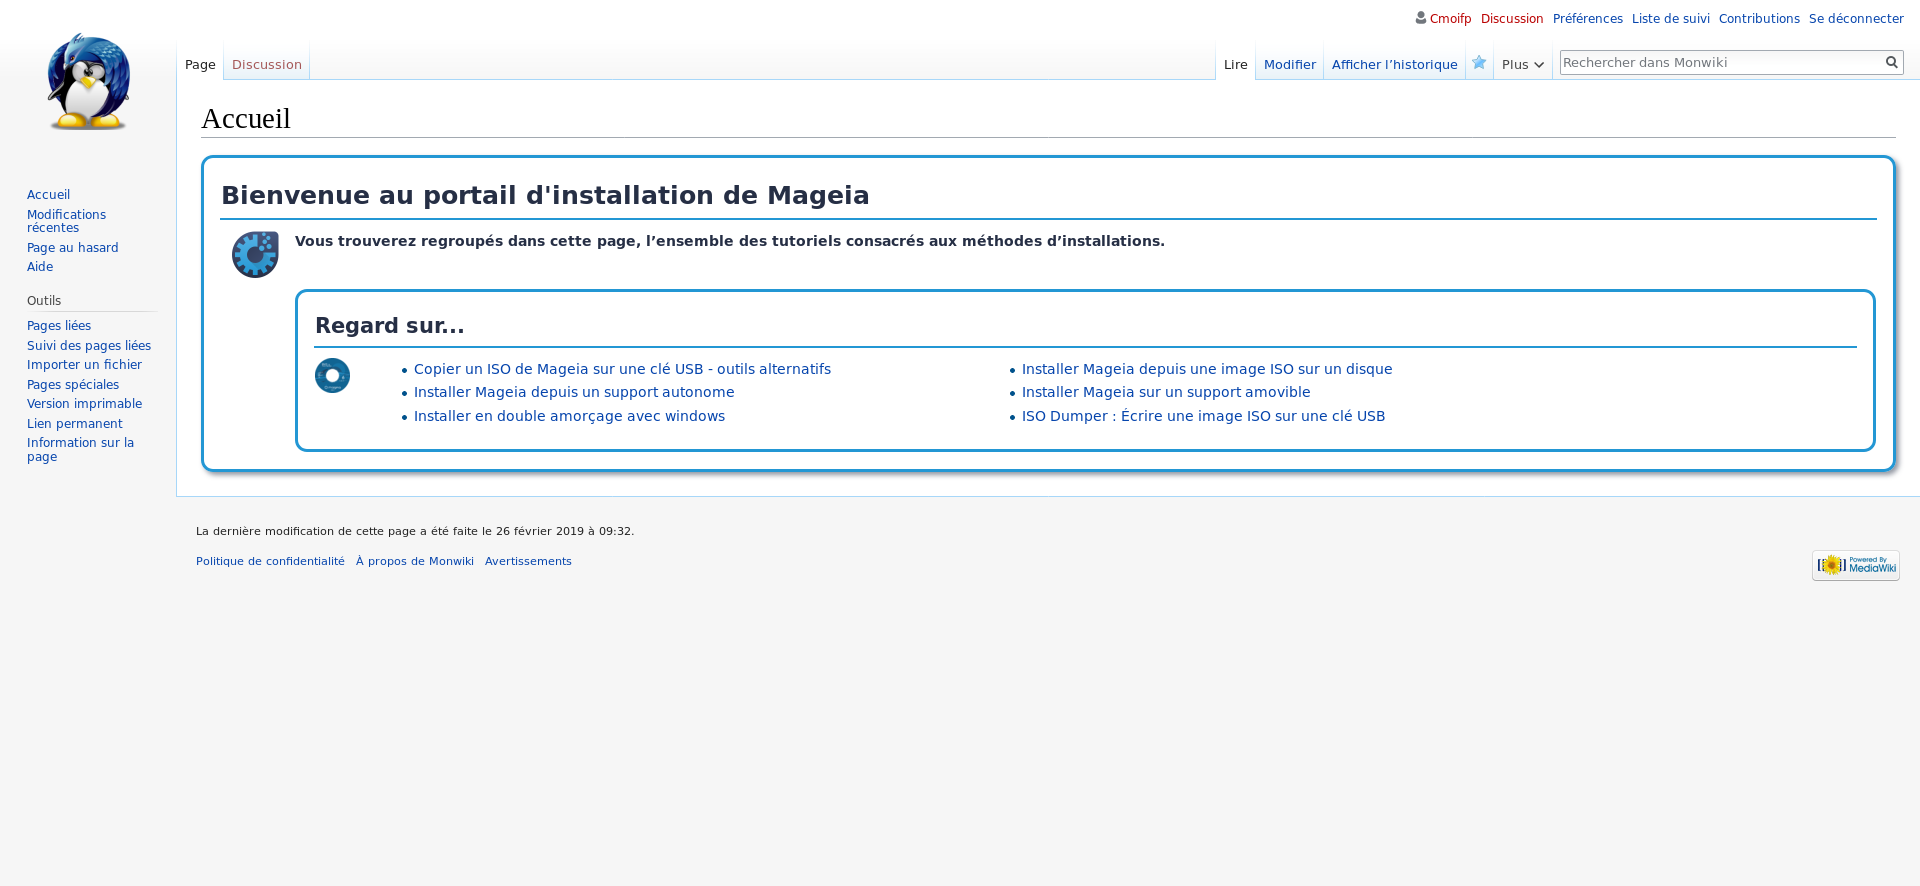Open ISO Dumper article link
1920x886 pixels.
point(1203,416)
